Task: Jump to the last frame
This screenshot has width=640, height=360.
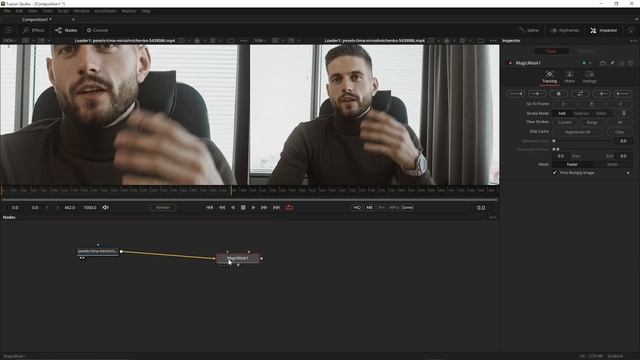Action: 276,207
